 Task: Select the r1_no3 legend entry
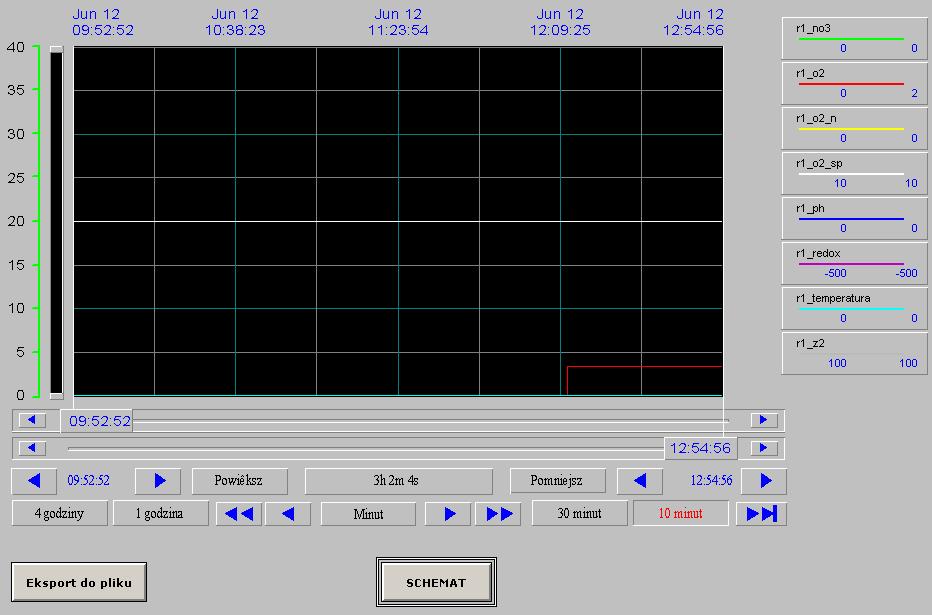(x=855, y=38)
